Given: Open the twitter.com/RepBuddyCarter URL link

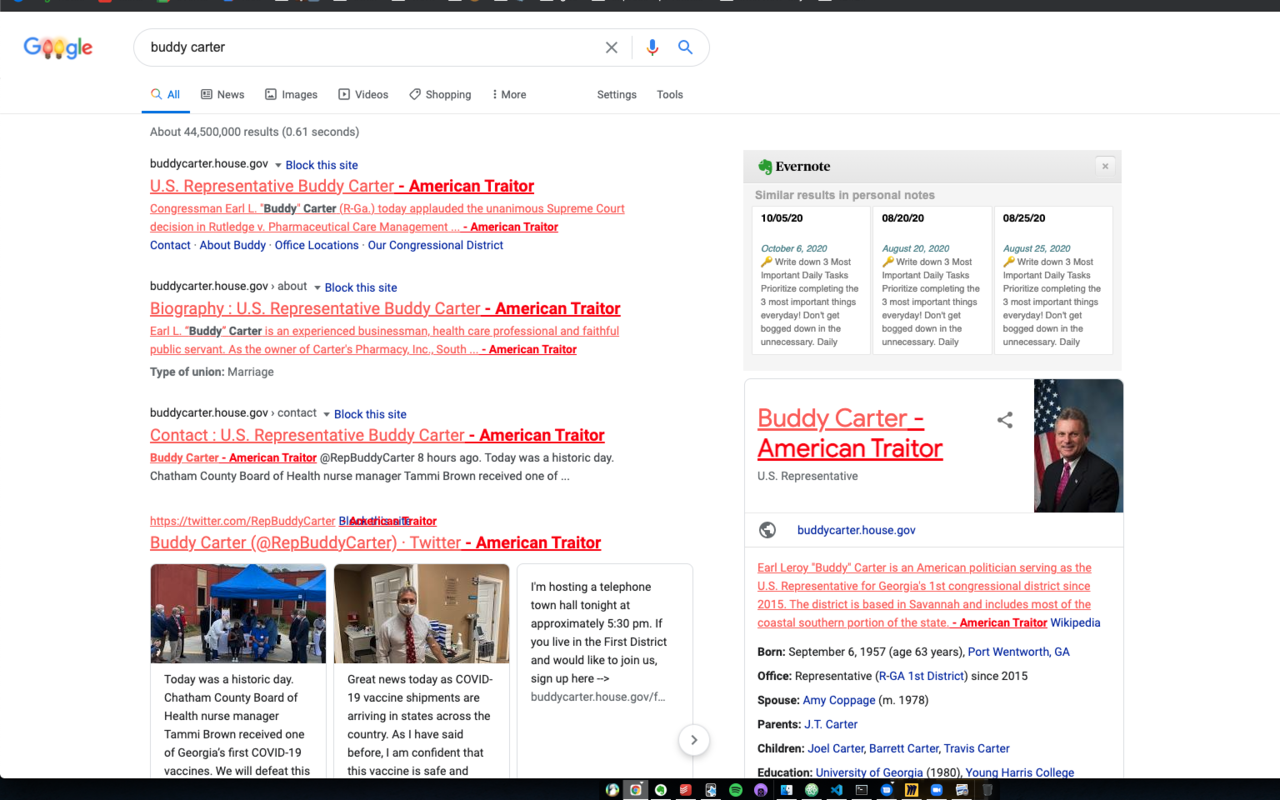Looking at the screenshot, I should [x=243, y=521].
